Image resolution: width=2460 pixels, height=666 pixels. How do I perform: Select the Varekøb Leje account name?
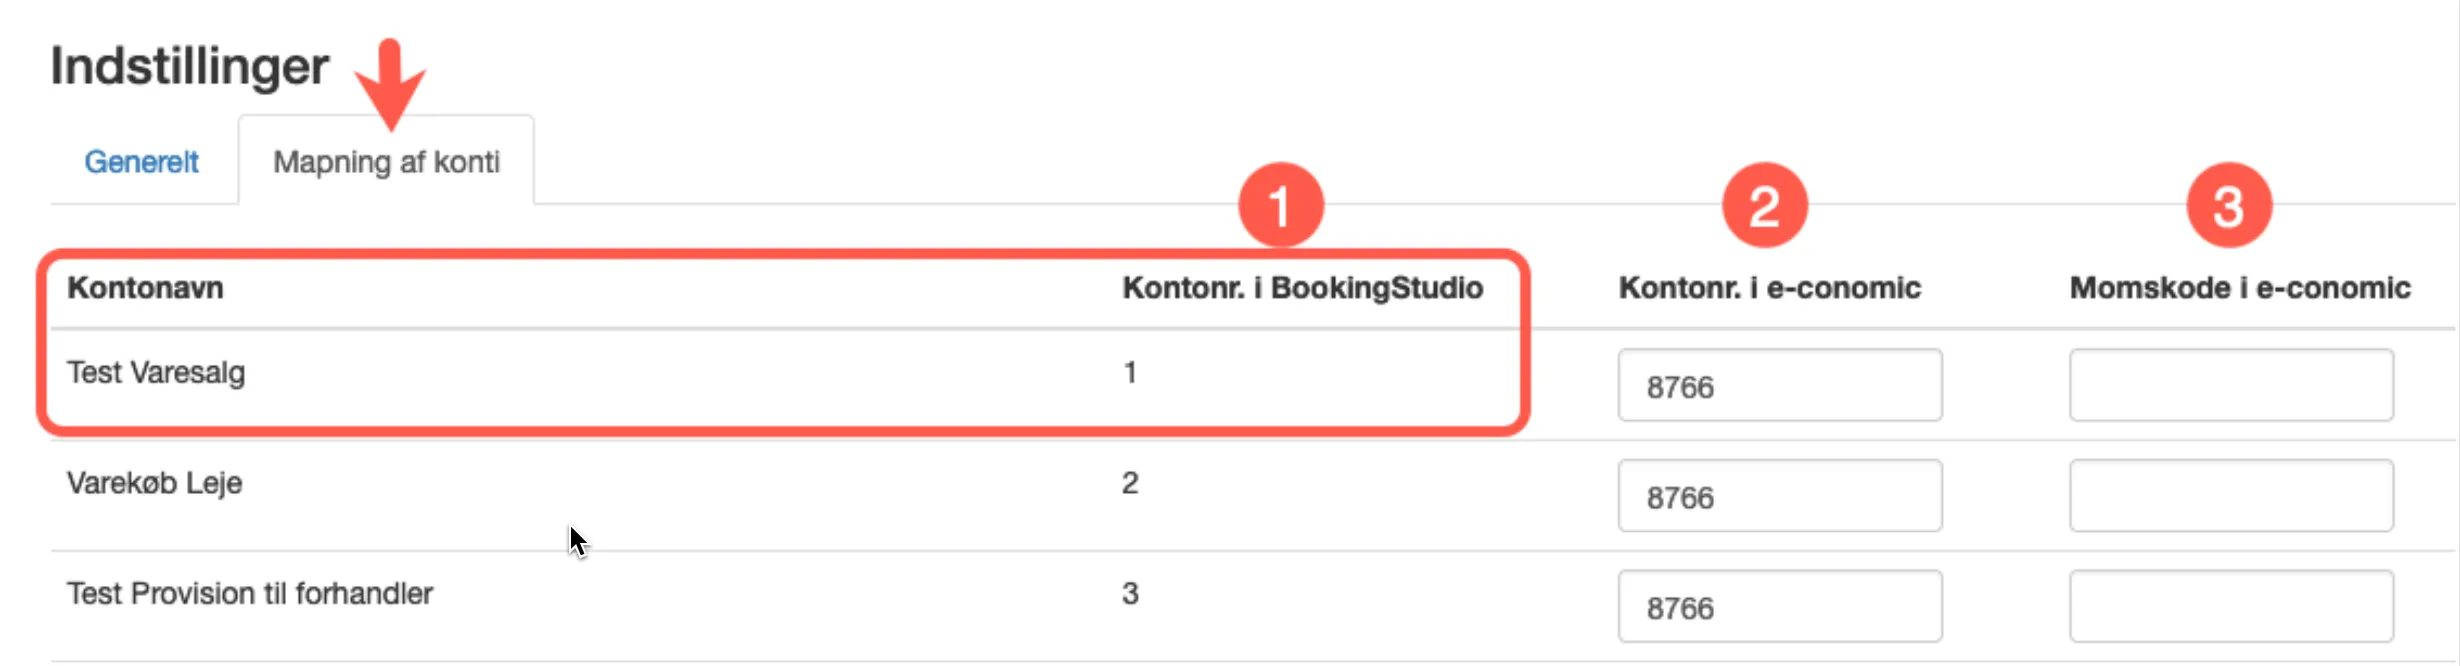155,483
